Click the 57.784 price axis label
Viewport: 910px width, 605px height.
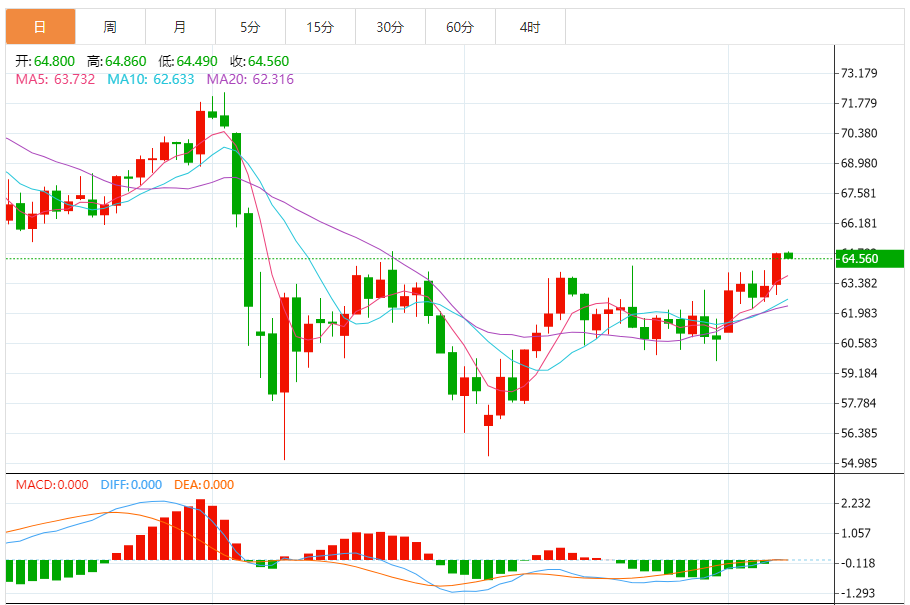859,404
